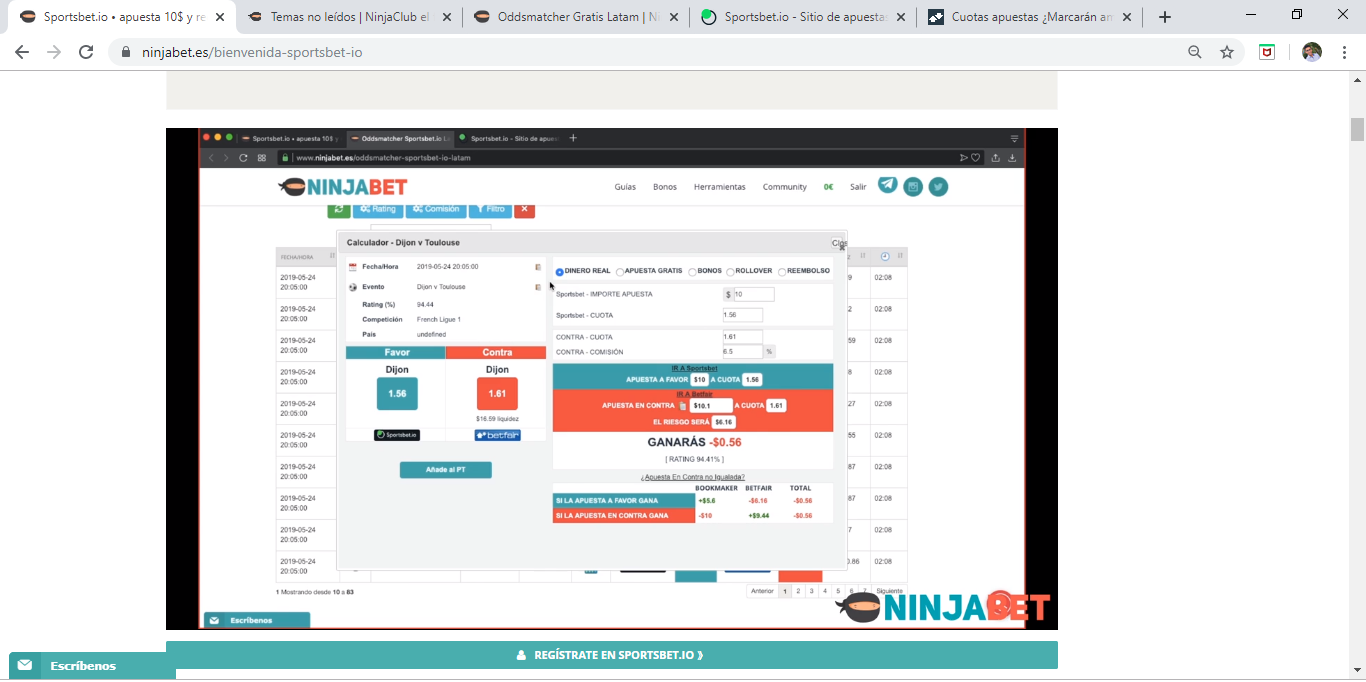Image resolution: width=1366 pixels, height=682 pixels.
Task: Select the DINERO REAL radio button
Action: click(560, 272)
